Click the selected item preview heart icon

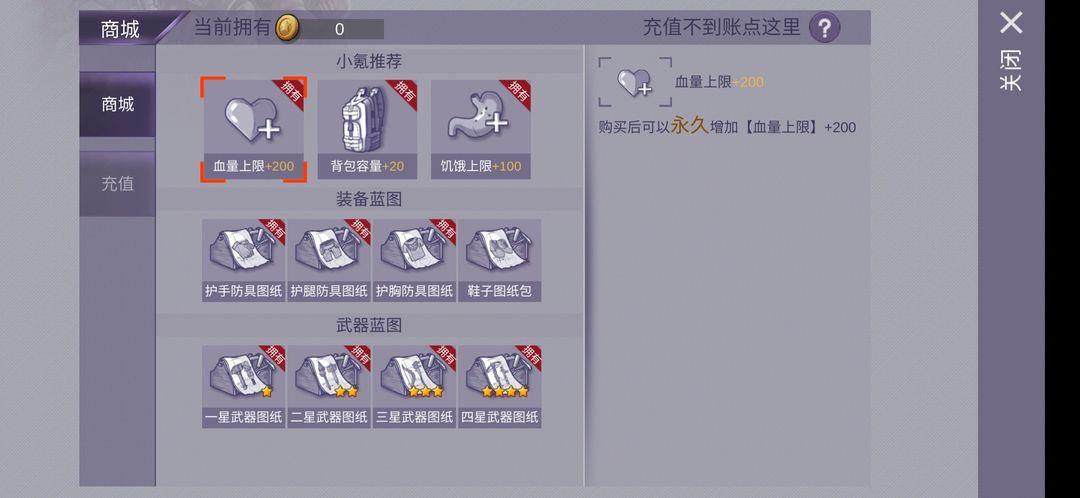pos(635,83)
